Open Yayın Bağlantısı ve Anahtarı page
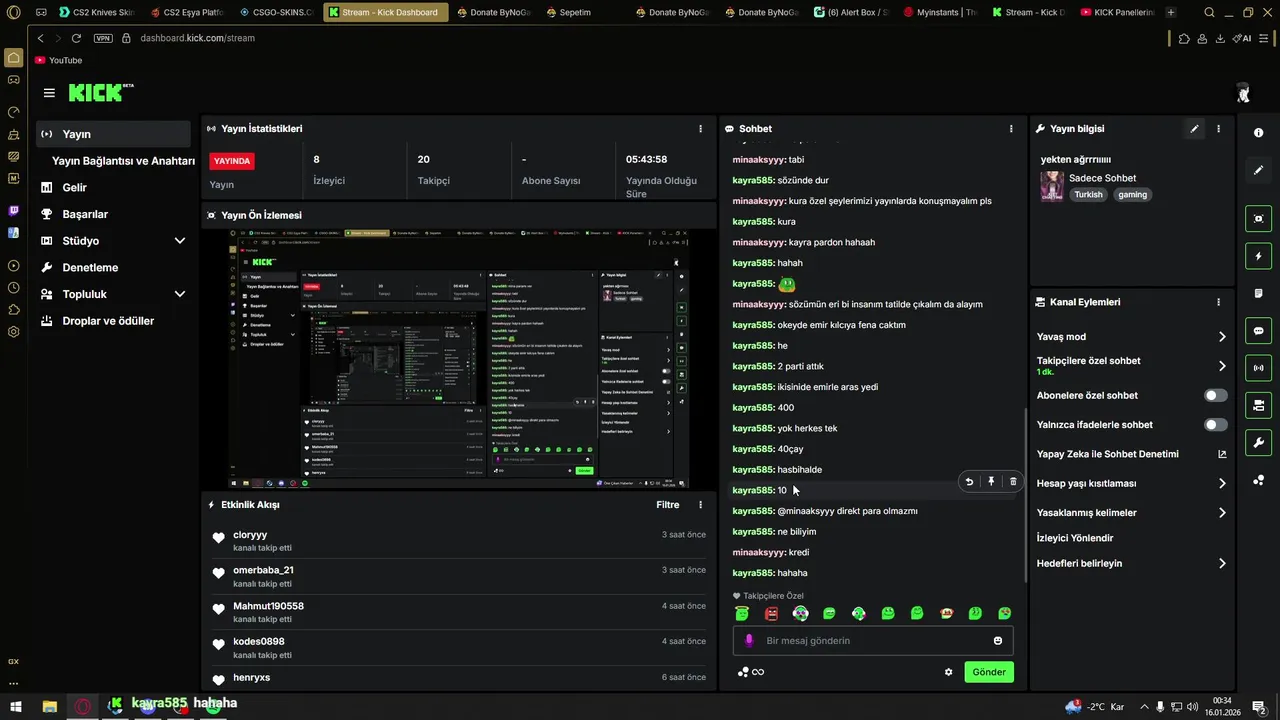 click(x=123, y=161)
